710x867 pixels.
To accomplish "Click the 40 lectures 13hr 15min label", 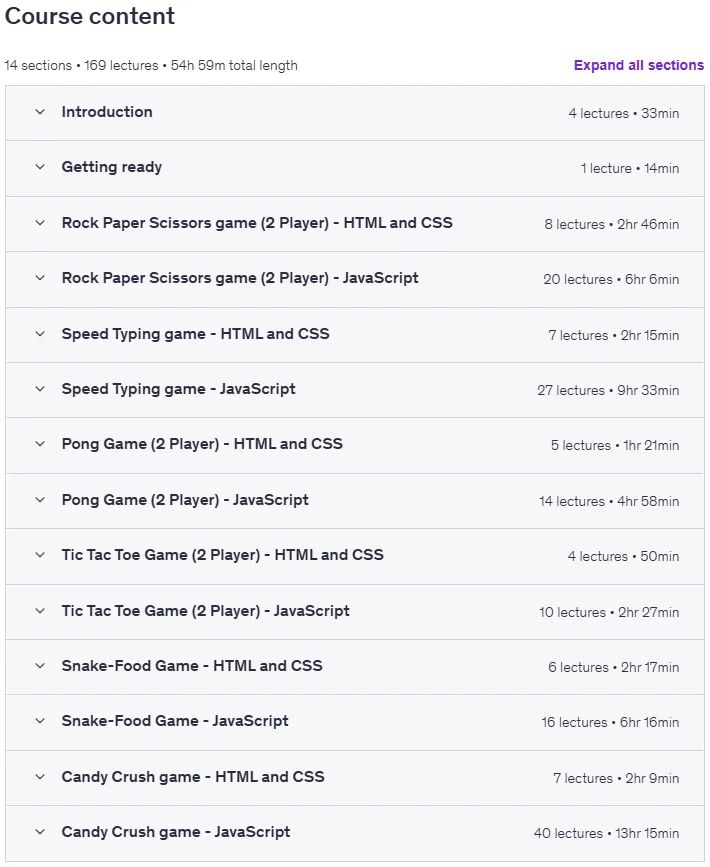I will (x=607, y=833).
